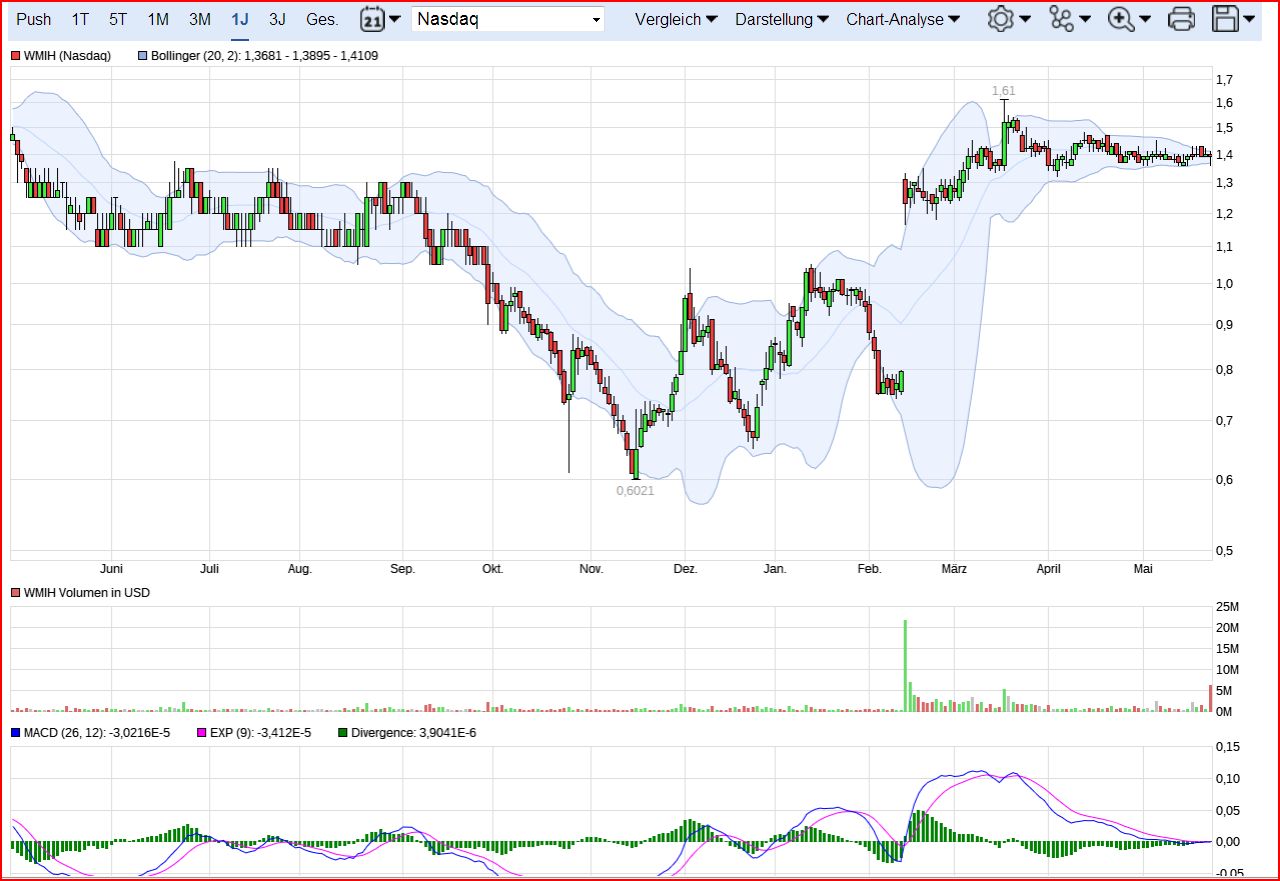Switch to the 3M time range tab
This screenshot has height=881, width=1280.
click(198, 18)
